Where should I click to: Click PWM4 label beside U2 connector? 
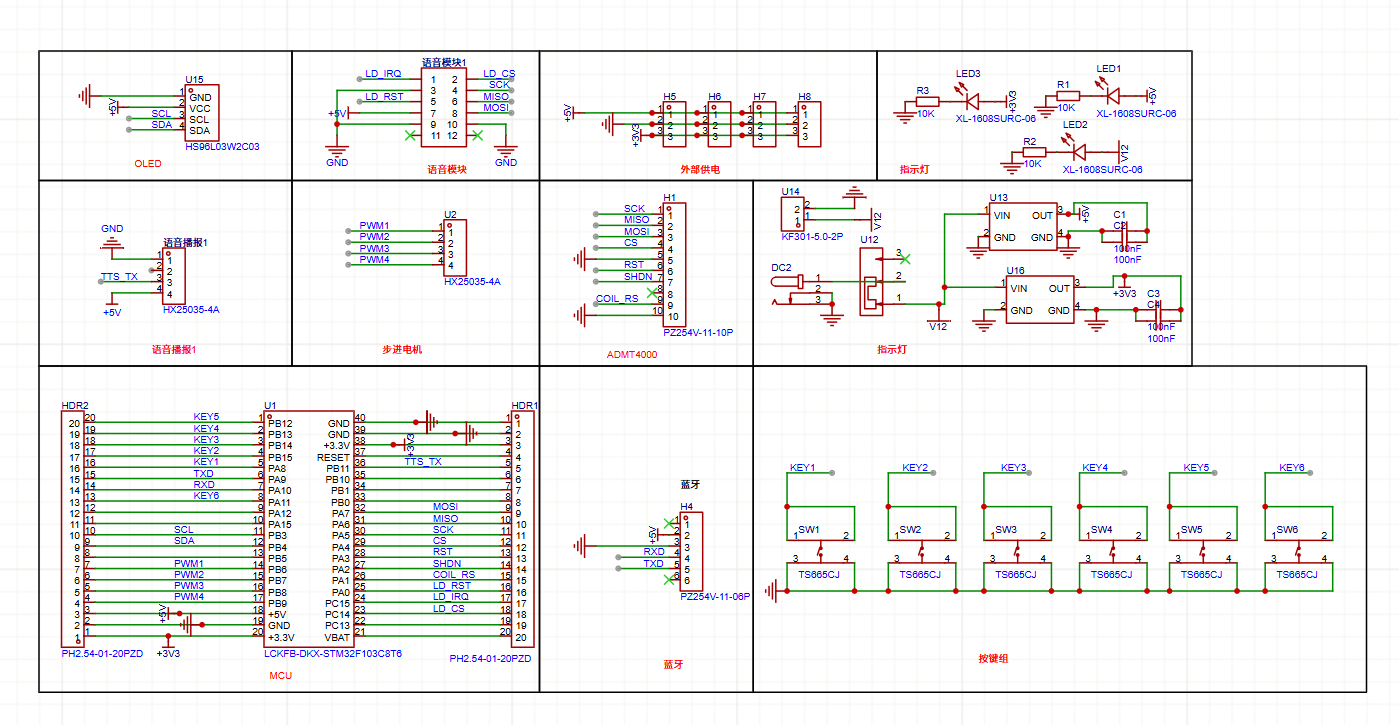pyautogui.click(x=375, y=260)
